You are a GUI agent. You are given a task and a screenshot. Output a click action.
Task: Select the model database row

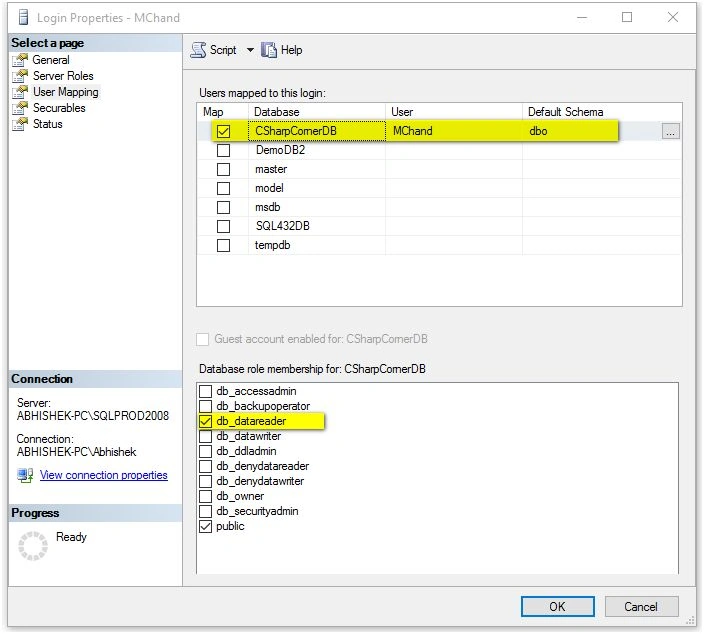click(x=439, y=189)
